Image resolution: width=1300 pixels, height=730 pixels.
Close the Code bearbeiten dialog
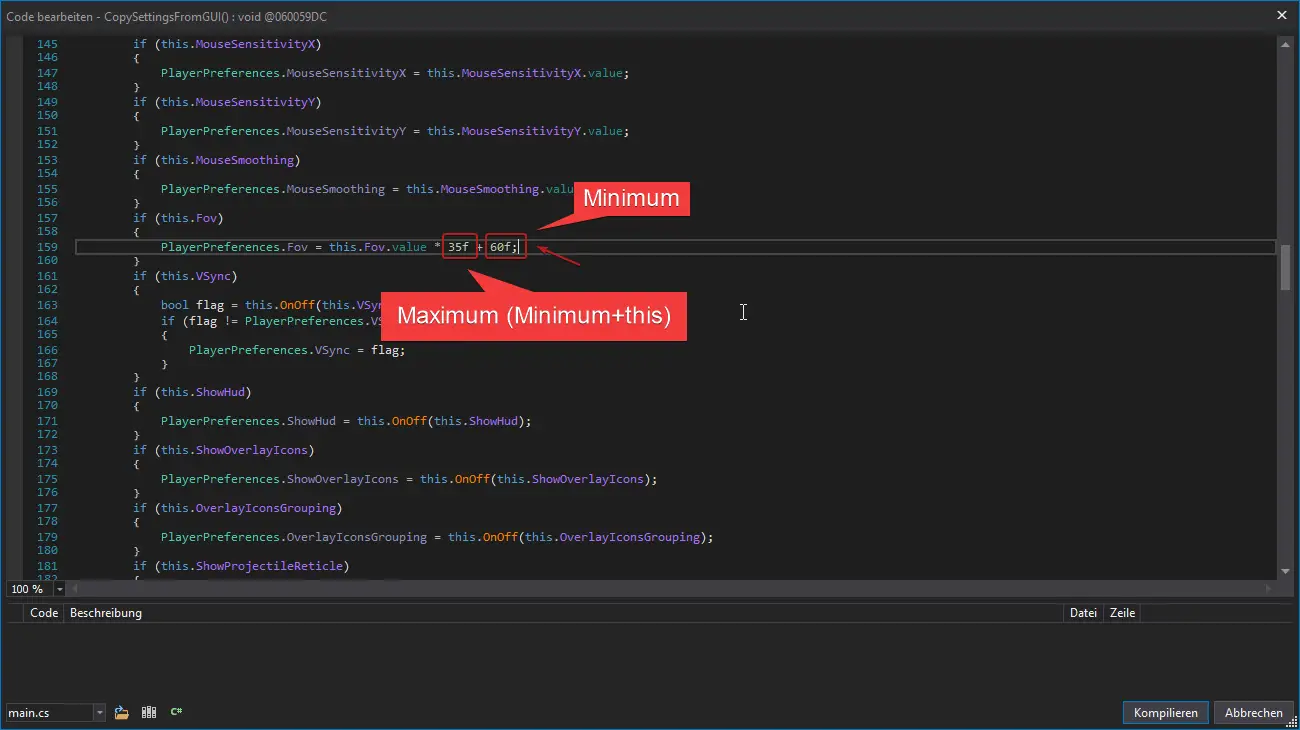(1282, 15)
